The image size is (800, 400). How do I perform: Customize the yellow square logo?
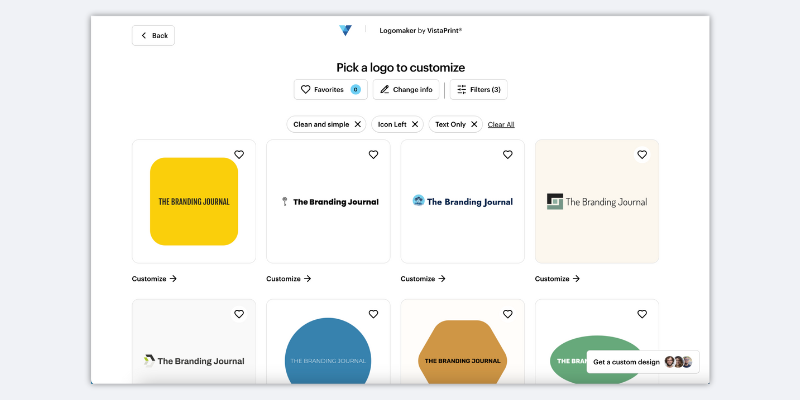(154, 279)
